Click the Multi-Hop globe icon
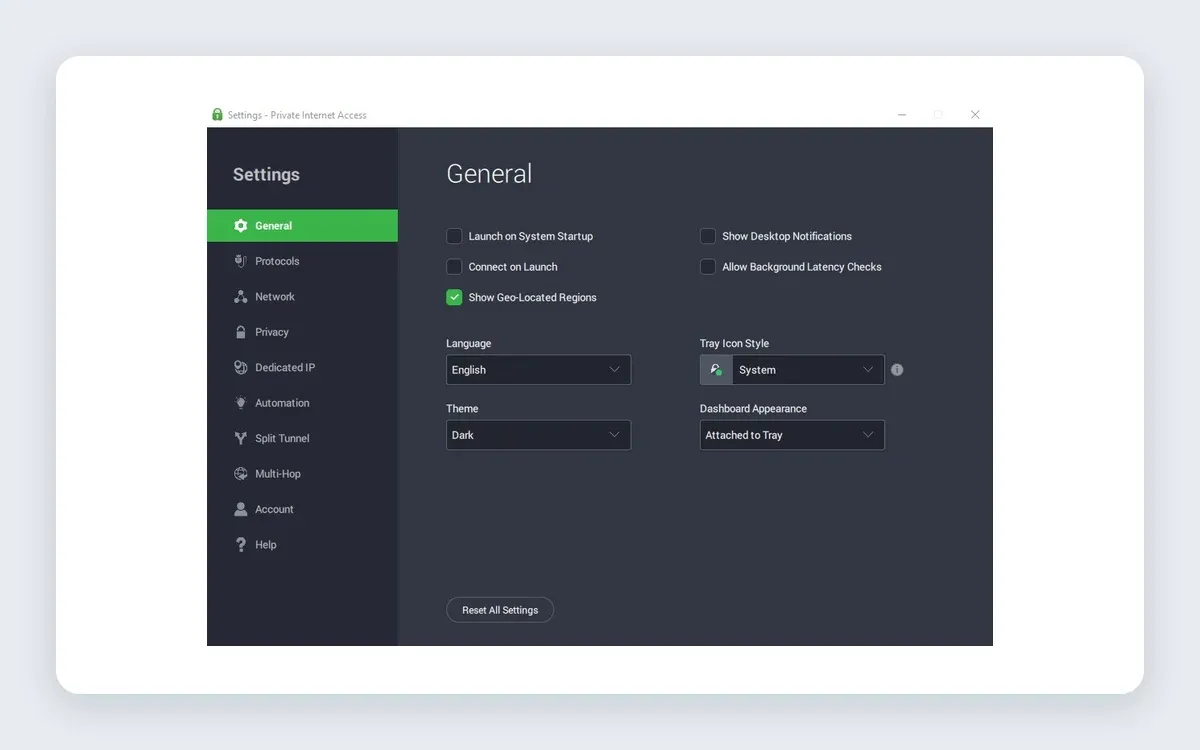Image resolution: width=1200 pixels, height=750 pixels. pyautogui.click(x=240, y=474)
